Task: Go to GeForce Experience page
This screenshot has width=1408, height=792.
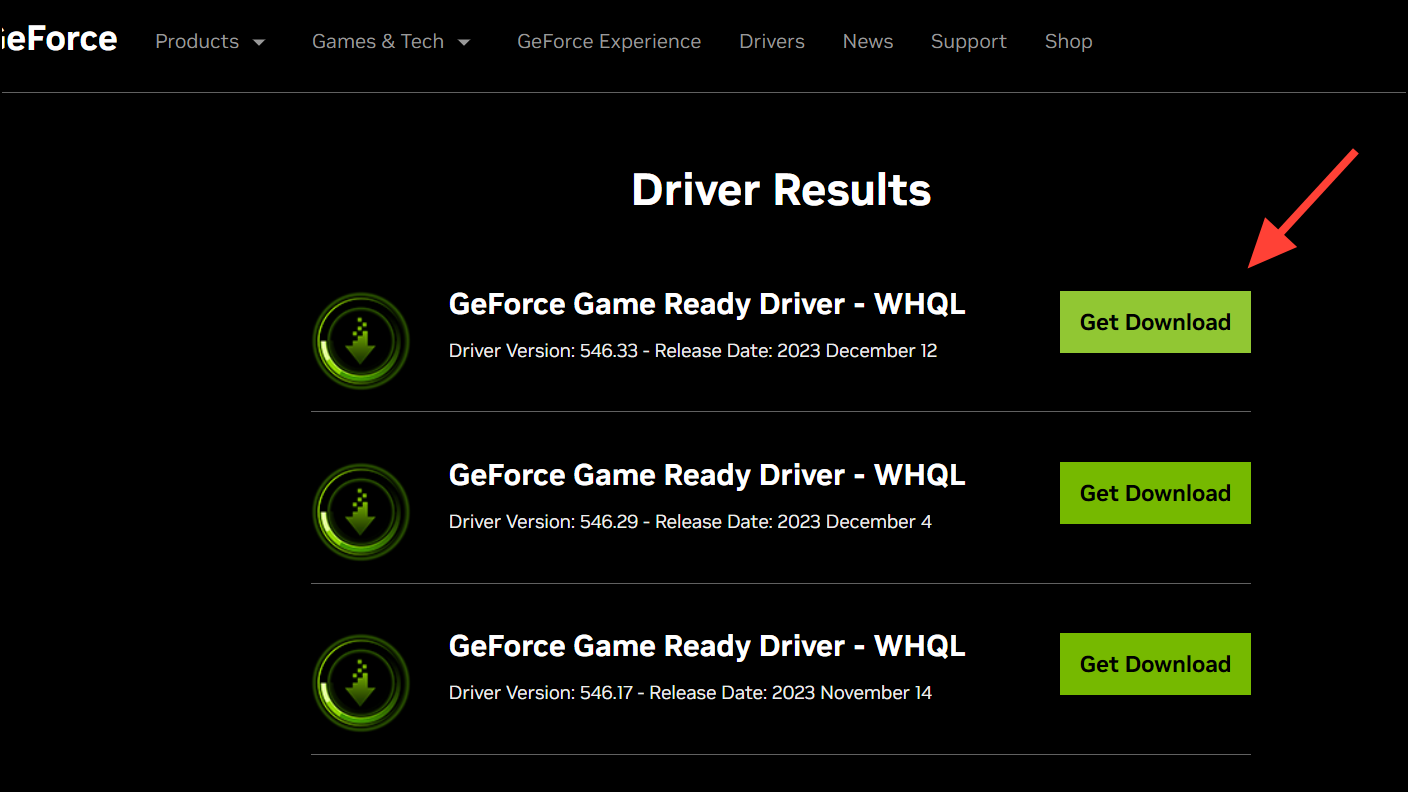Action: (x=609, y=41)
